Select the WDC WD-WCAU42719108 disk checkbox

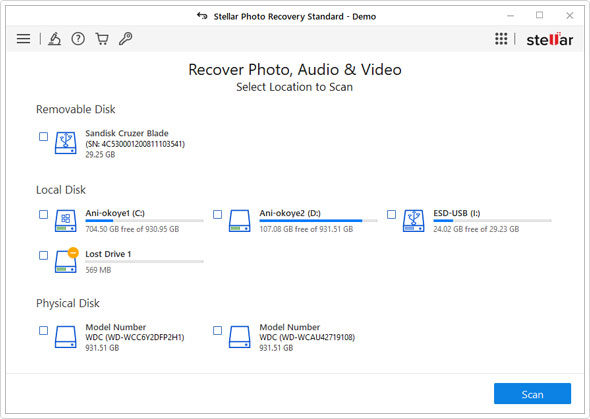(x=217, y=330)
